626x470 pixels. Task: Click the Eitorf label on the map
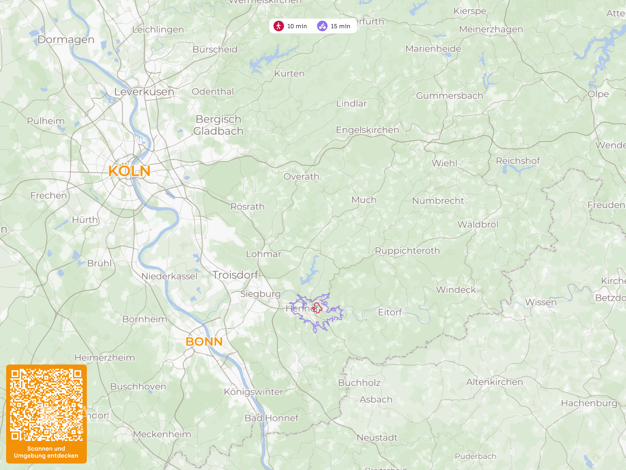(x=390, y=312)
